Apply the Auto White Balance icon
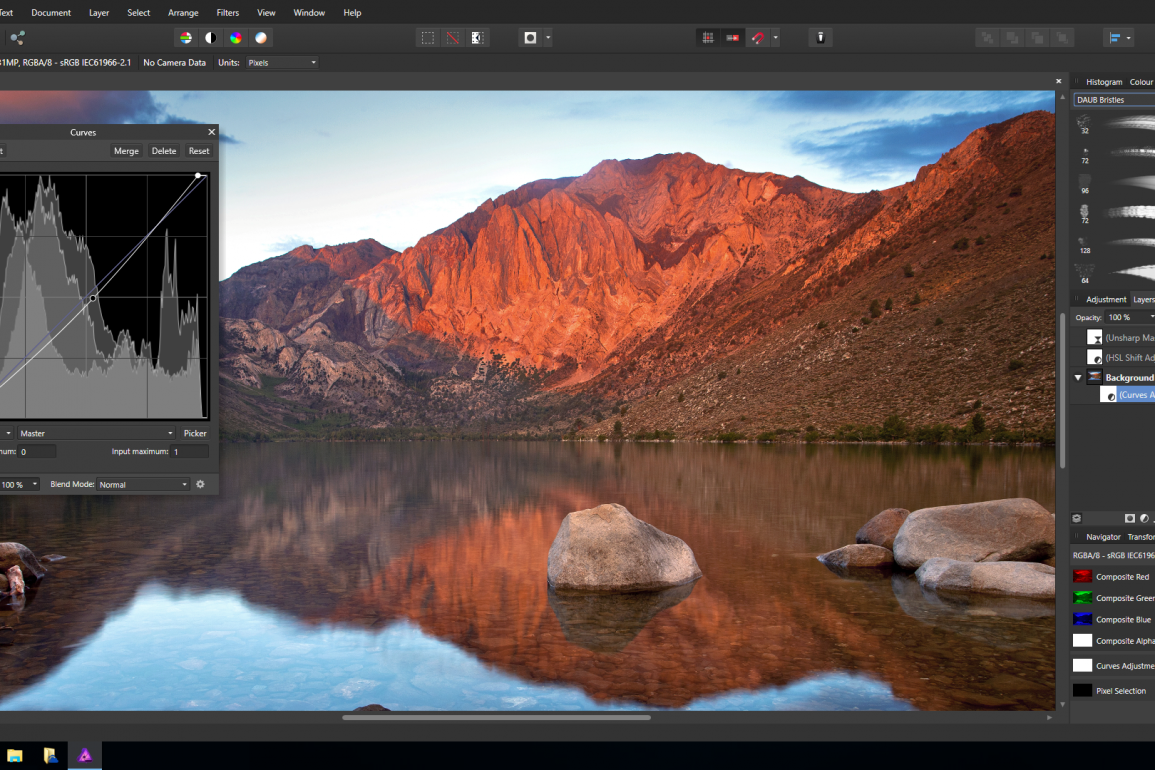This screenshot has width=1155, height=770. click(261, 37)
